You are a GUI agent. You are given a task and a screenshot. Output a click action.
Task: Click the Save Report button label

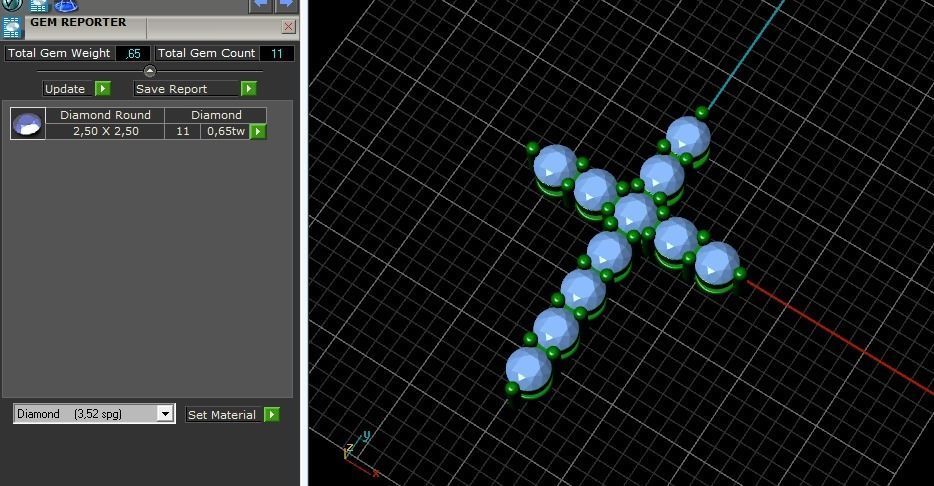(186, 89)
